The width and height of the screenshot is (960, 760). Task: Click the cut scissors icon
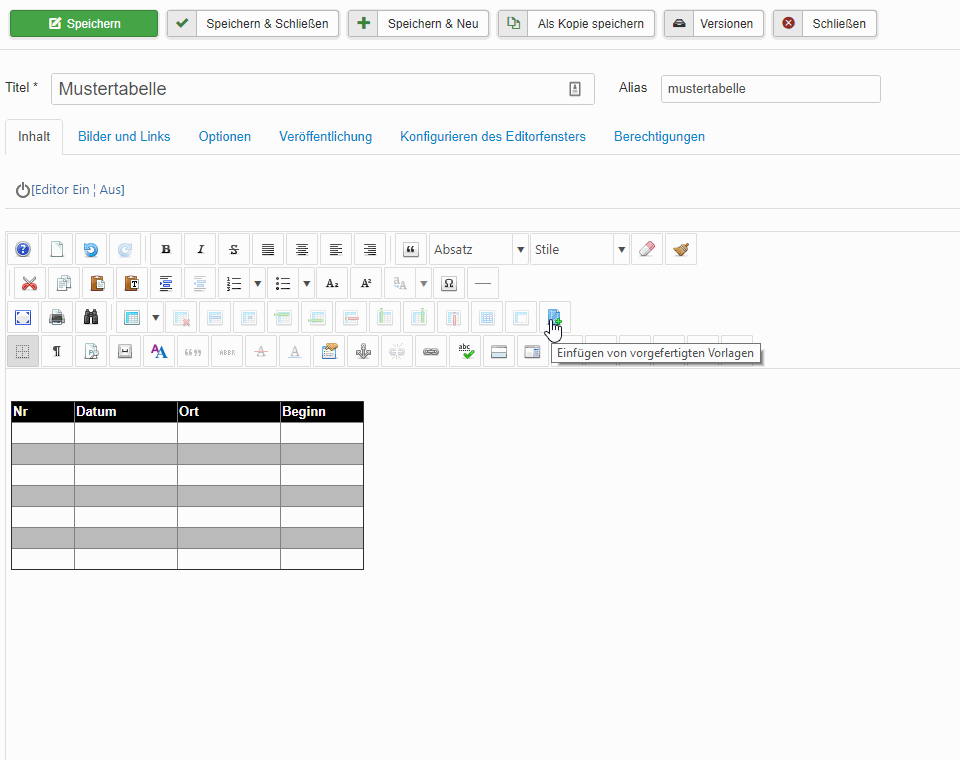coord(30,284)
